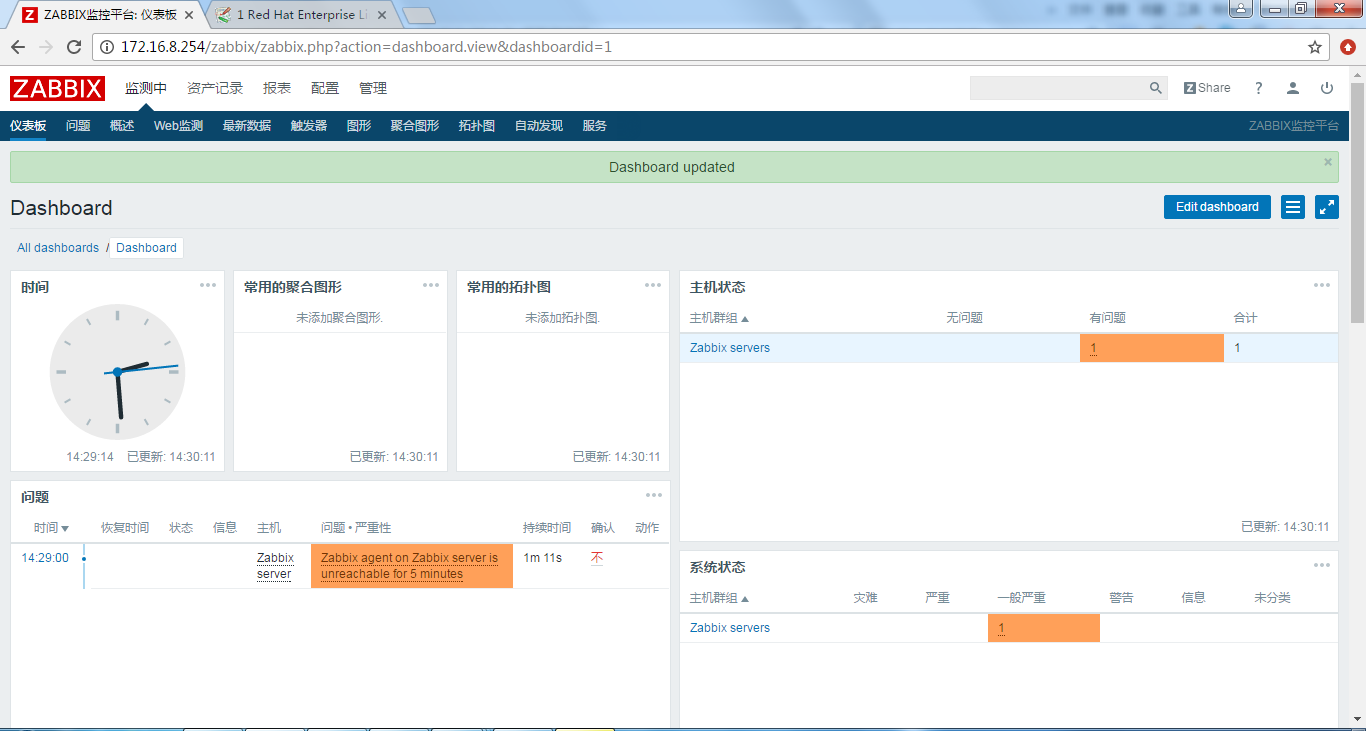The height and width of the screenshot is (731, 1366).
Task: View site information icon in address bar
Action: (107, 47)
